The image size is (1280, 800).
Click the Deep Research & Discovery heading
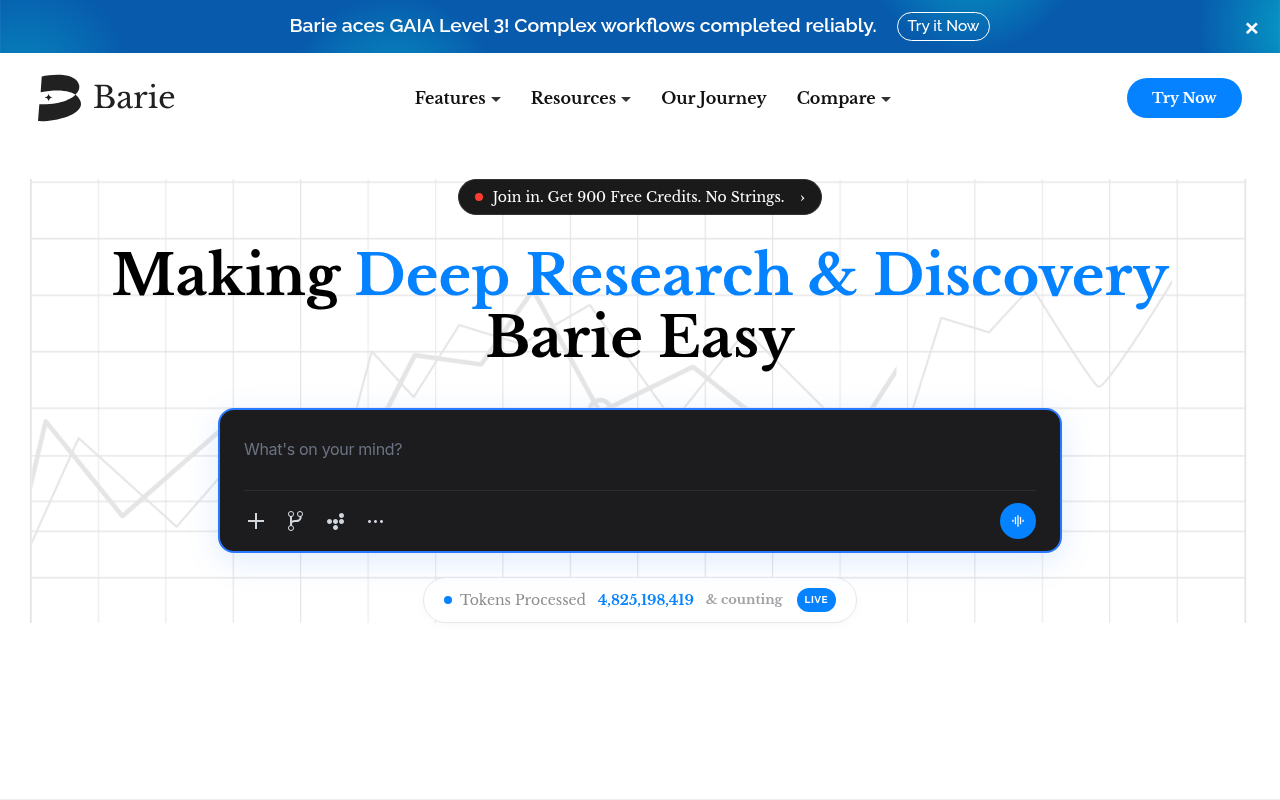click(x=762, y=276)
